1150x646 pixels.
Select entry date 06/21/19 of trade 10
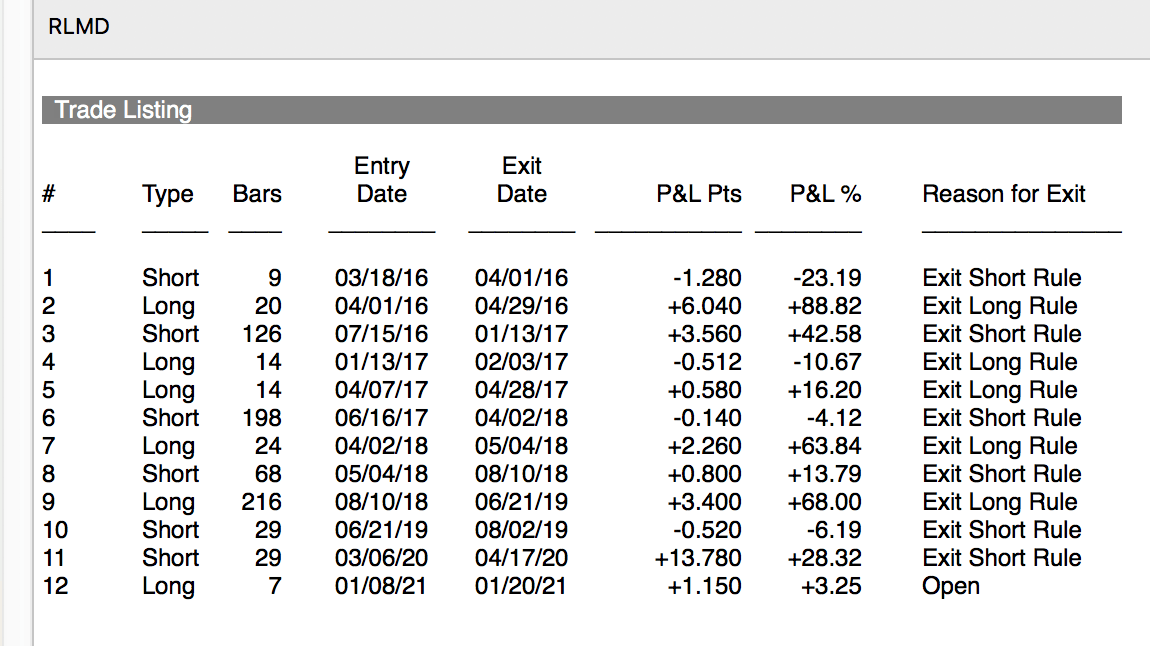381,529
